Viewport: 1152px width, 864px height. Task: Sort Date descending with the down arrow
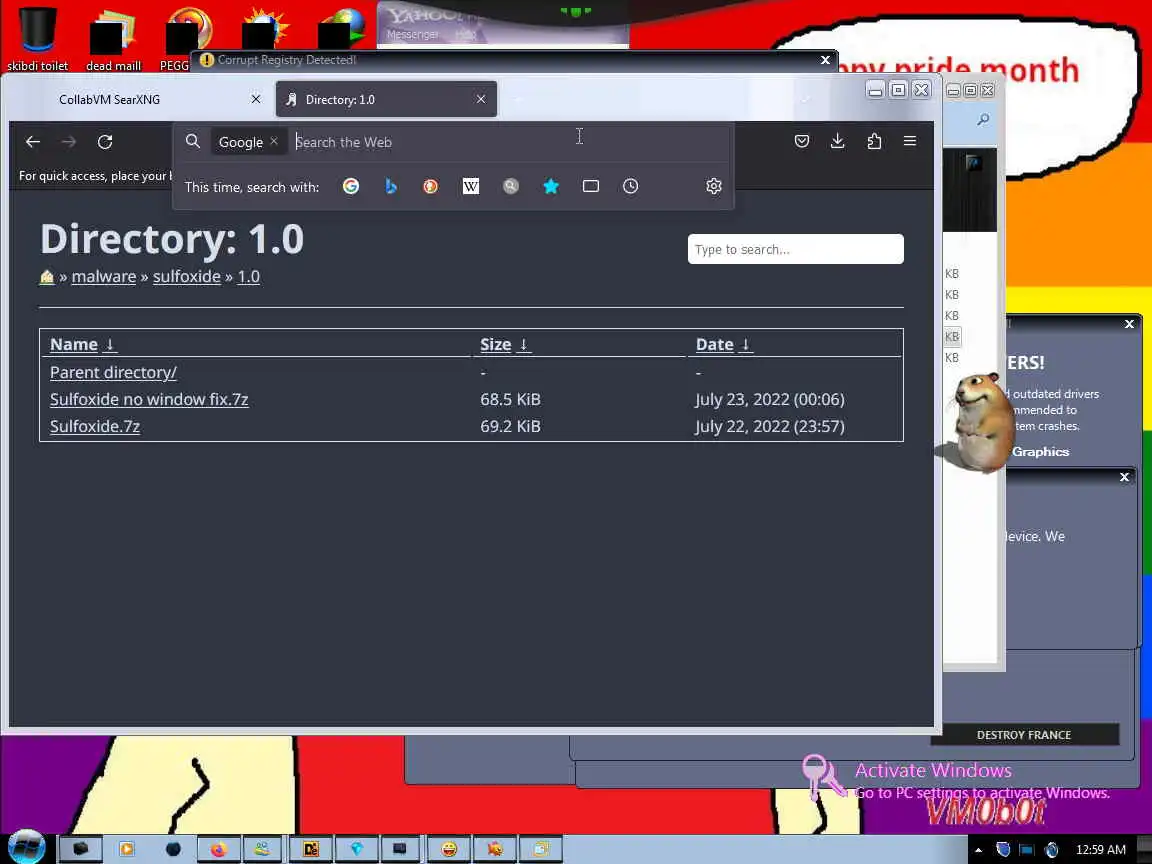pyautogui.click(x=745, y=345)
